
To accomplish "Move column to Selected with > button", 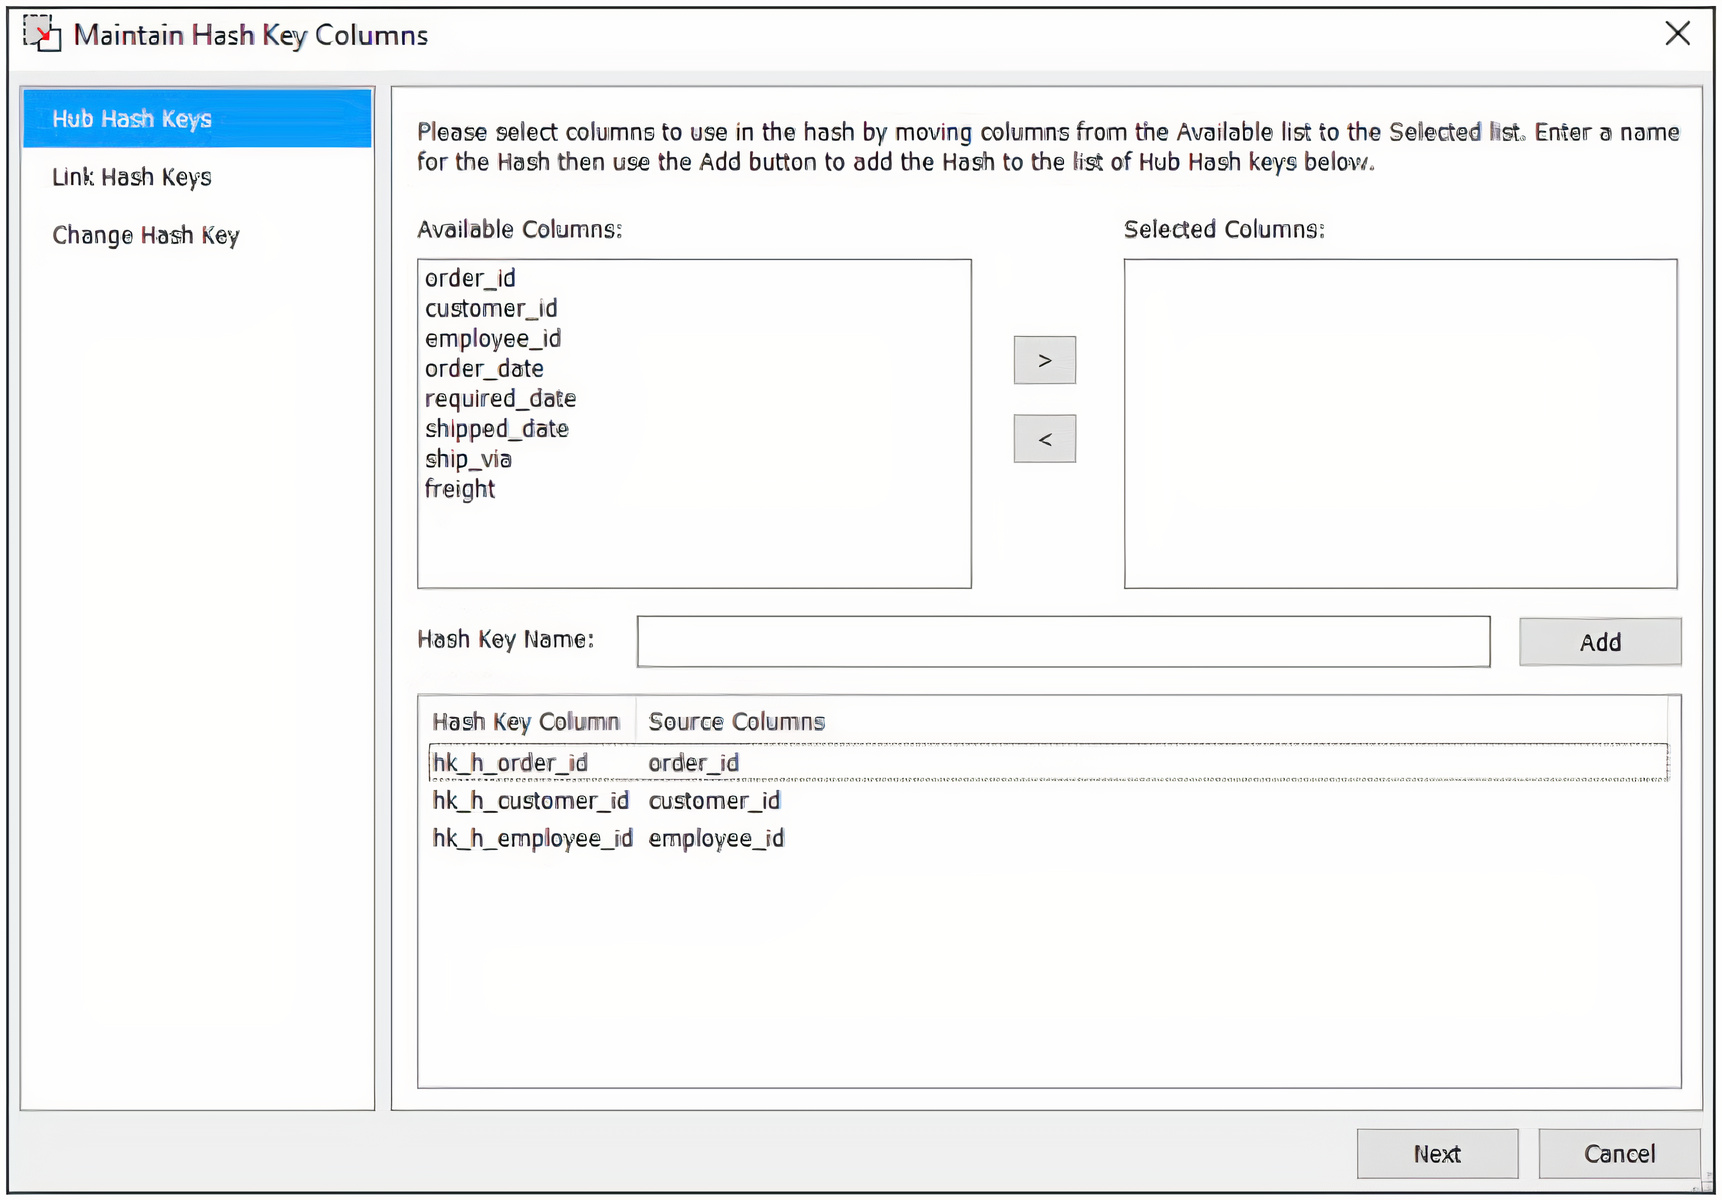I will tap(1045, 360).
